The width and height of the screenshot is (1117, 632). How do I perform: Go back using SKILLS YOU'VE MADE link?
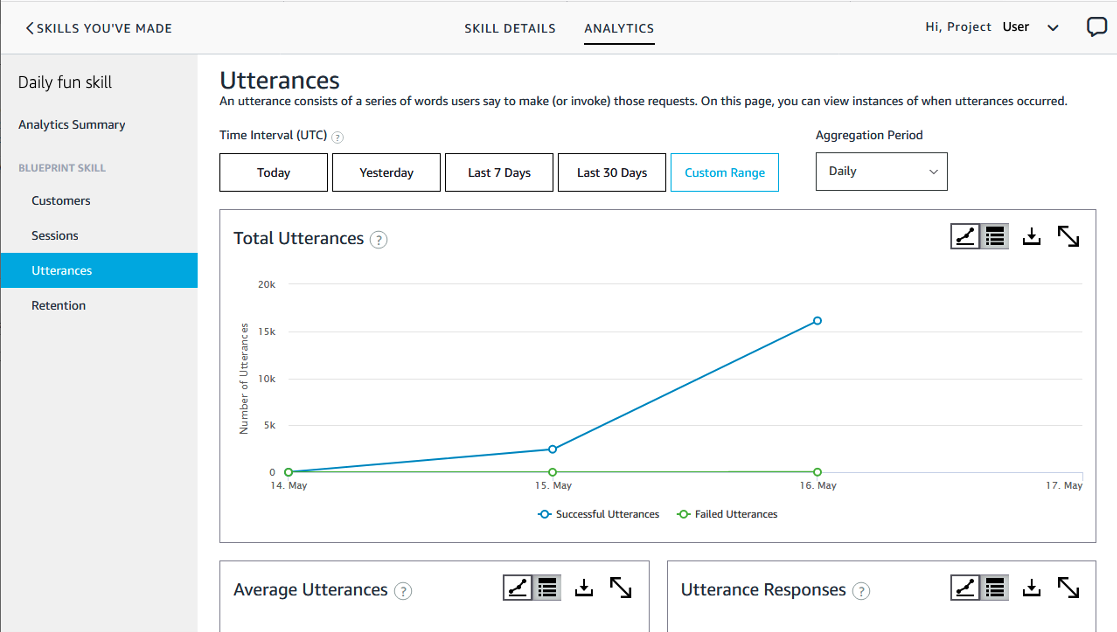[x=97, y=27]
